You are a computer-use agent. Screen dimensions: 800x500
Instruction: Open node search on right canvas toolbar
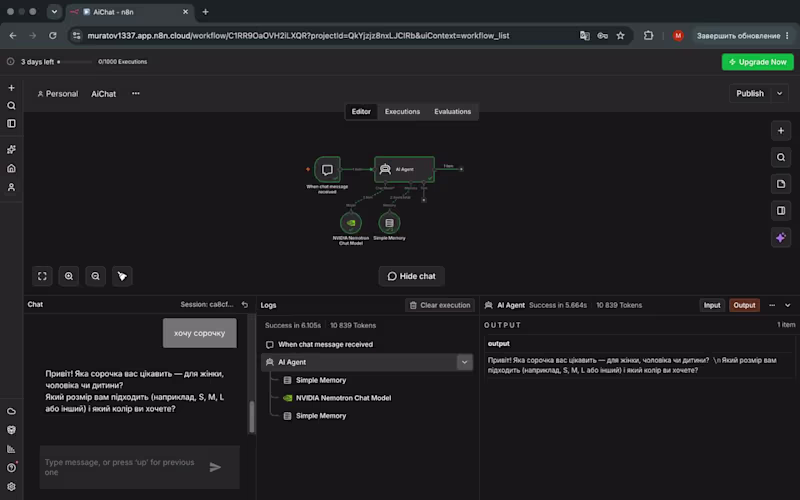point(781,157)
